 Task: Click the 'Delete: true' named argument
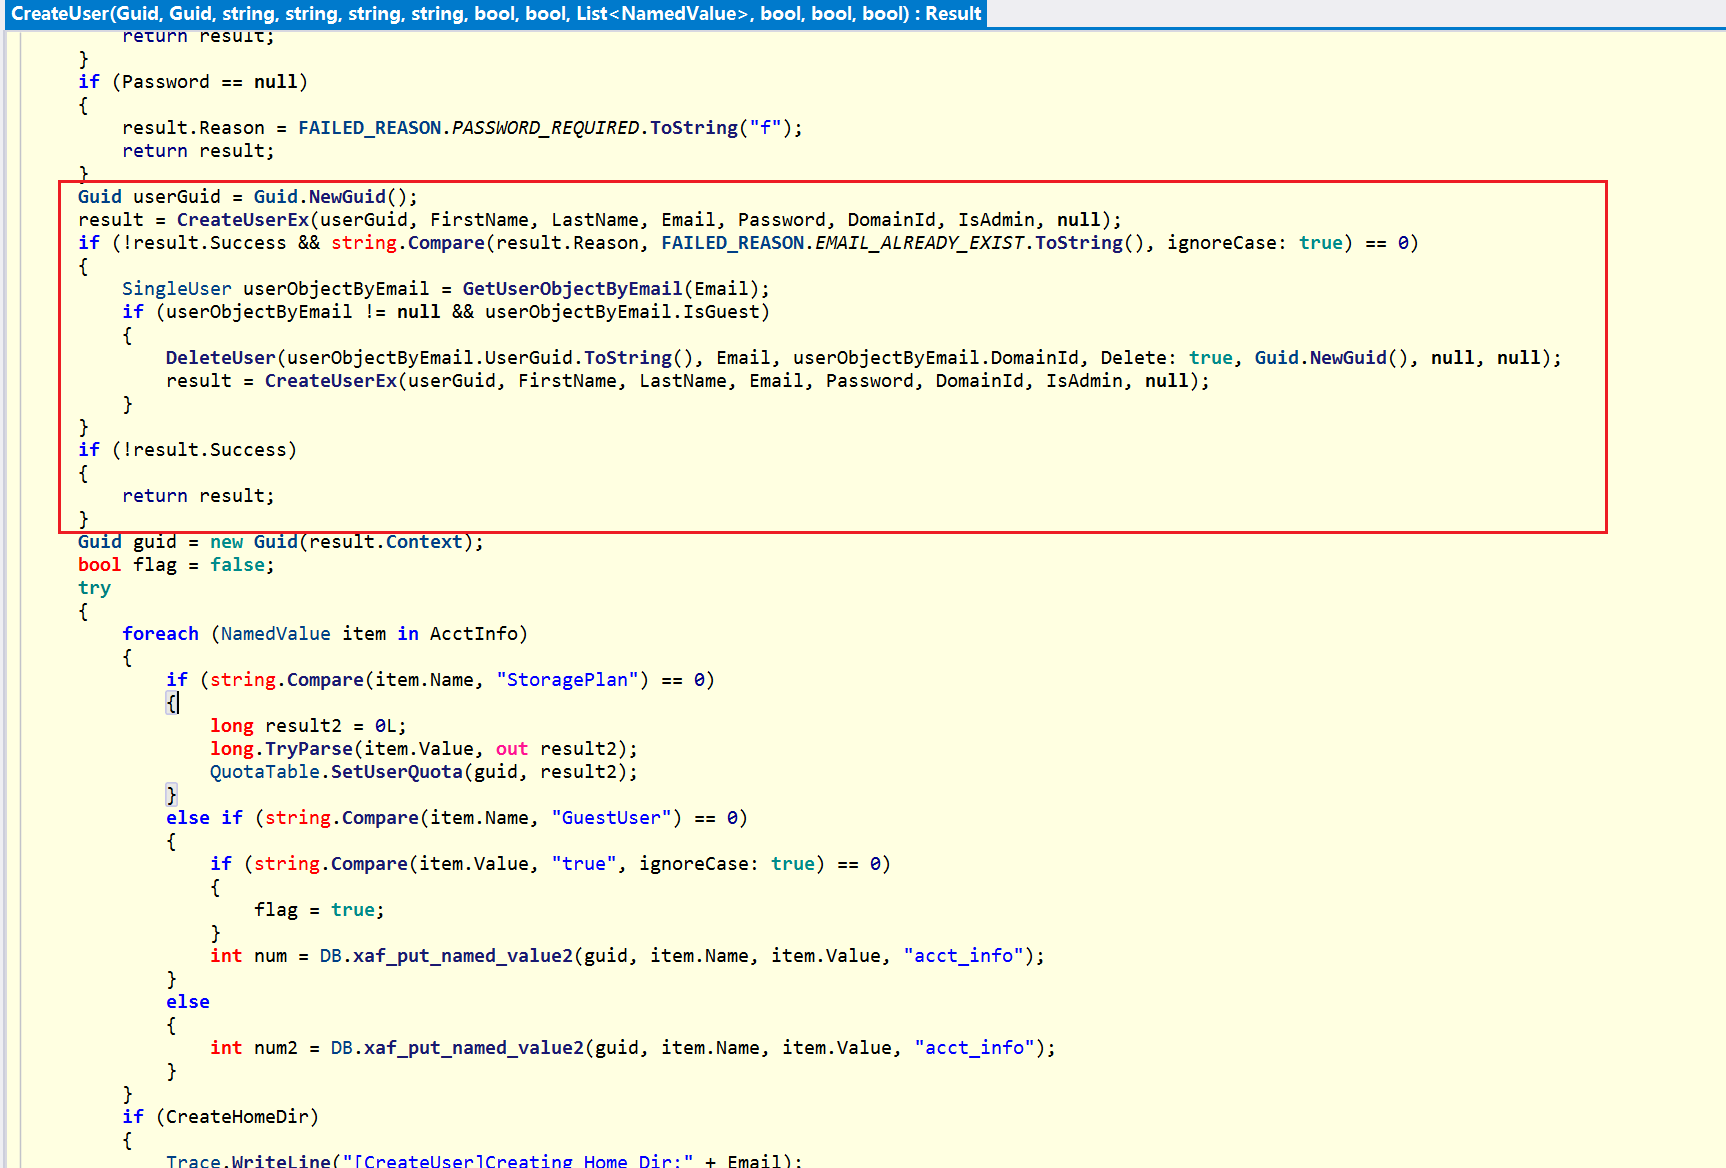1167,358
